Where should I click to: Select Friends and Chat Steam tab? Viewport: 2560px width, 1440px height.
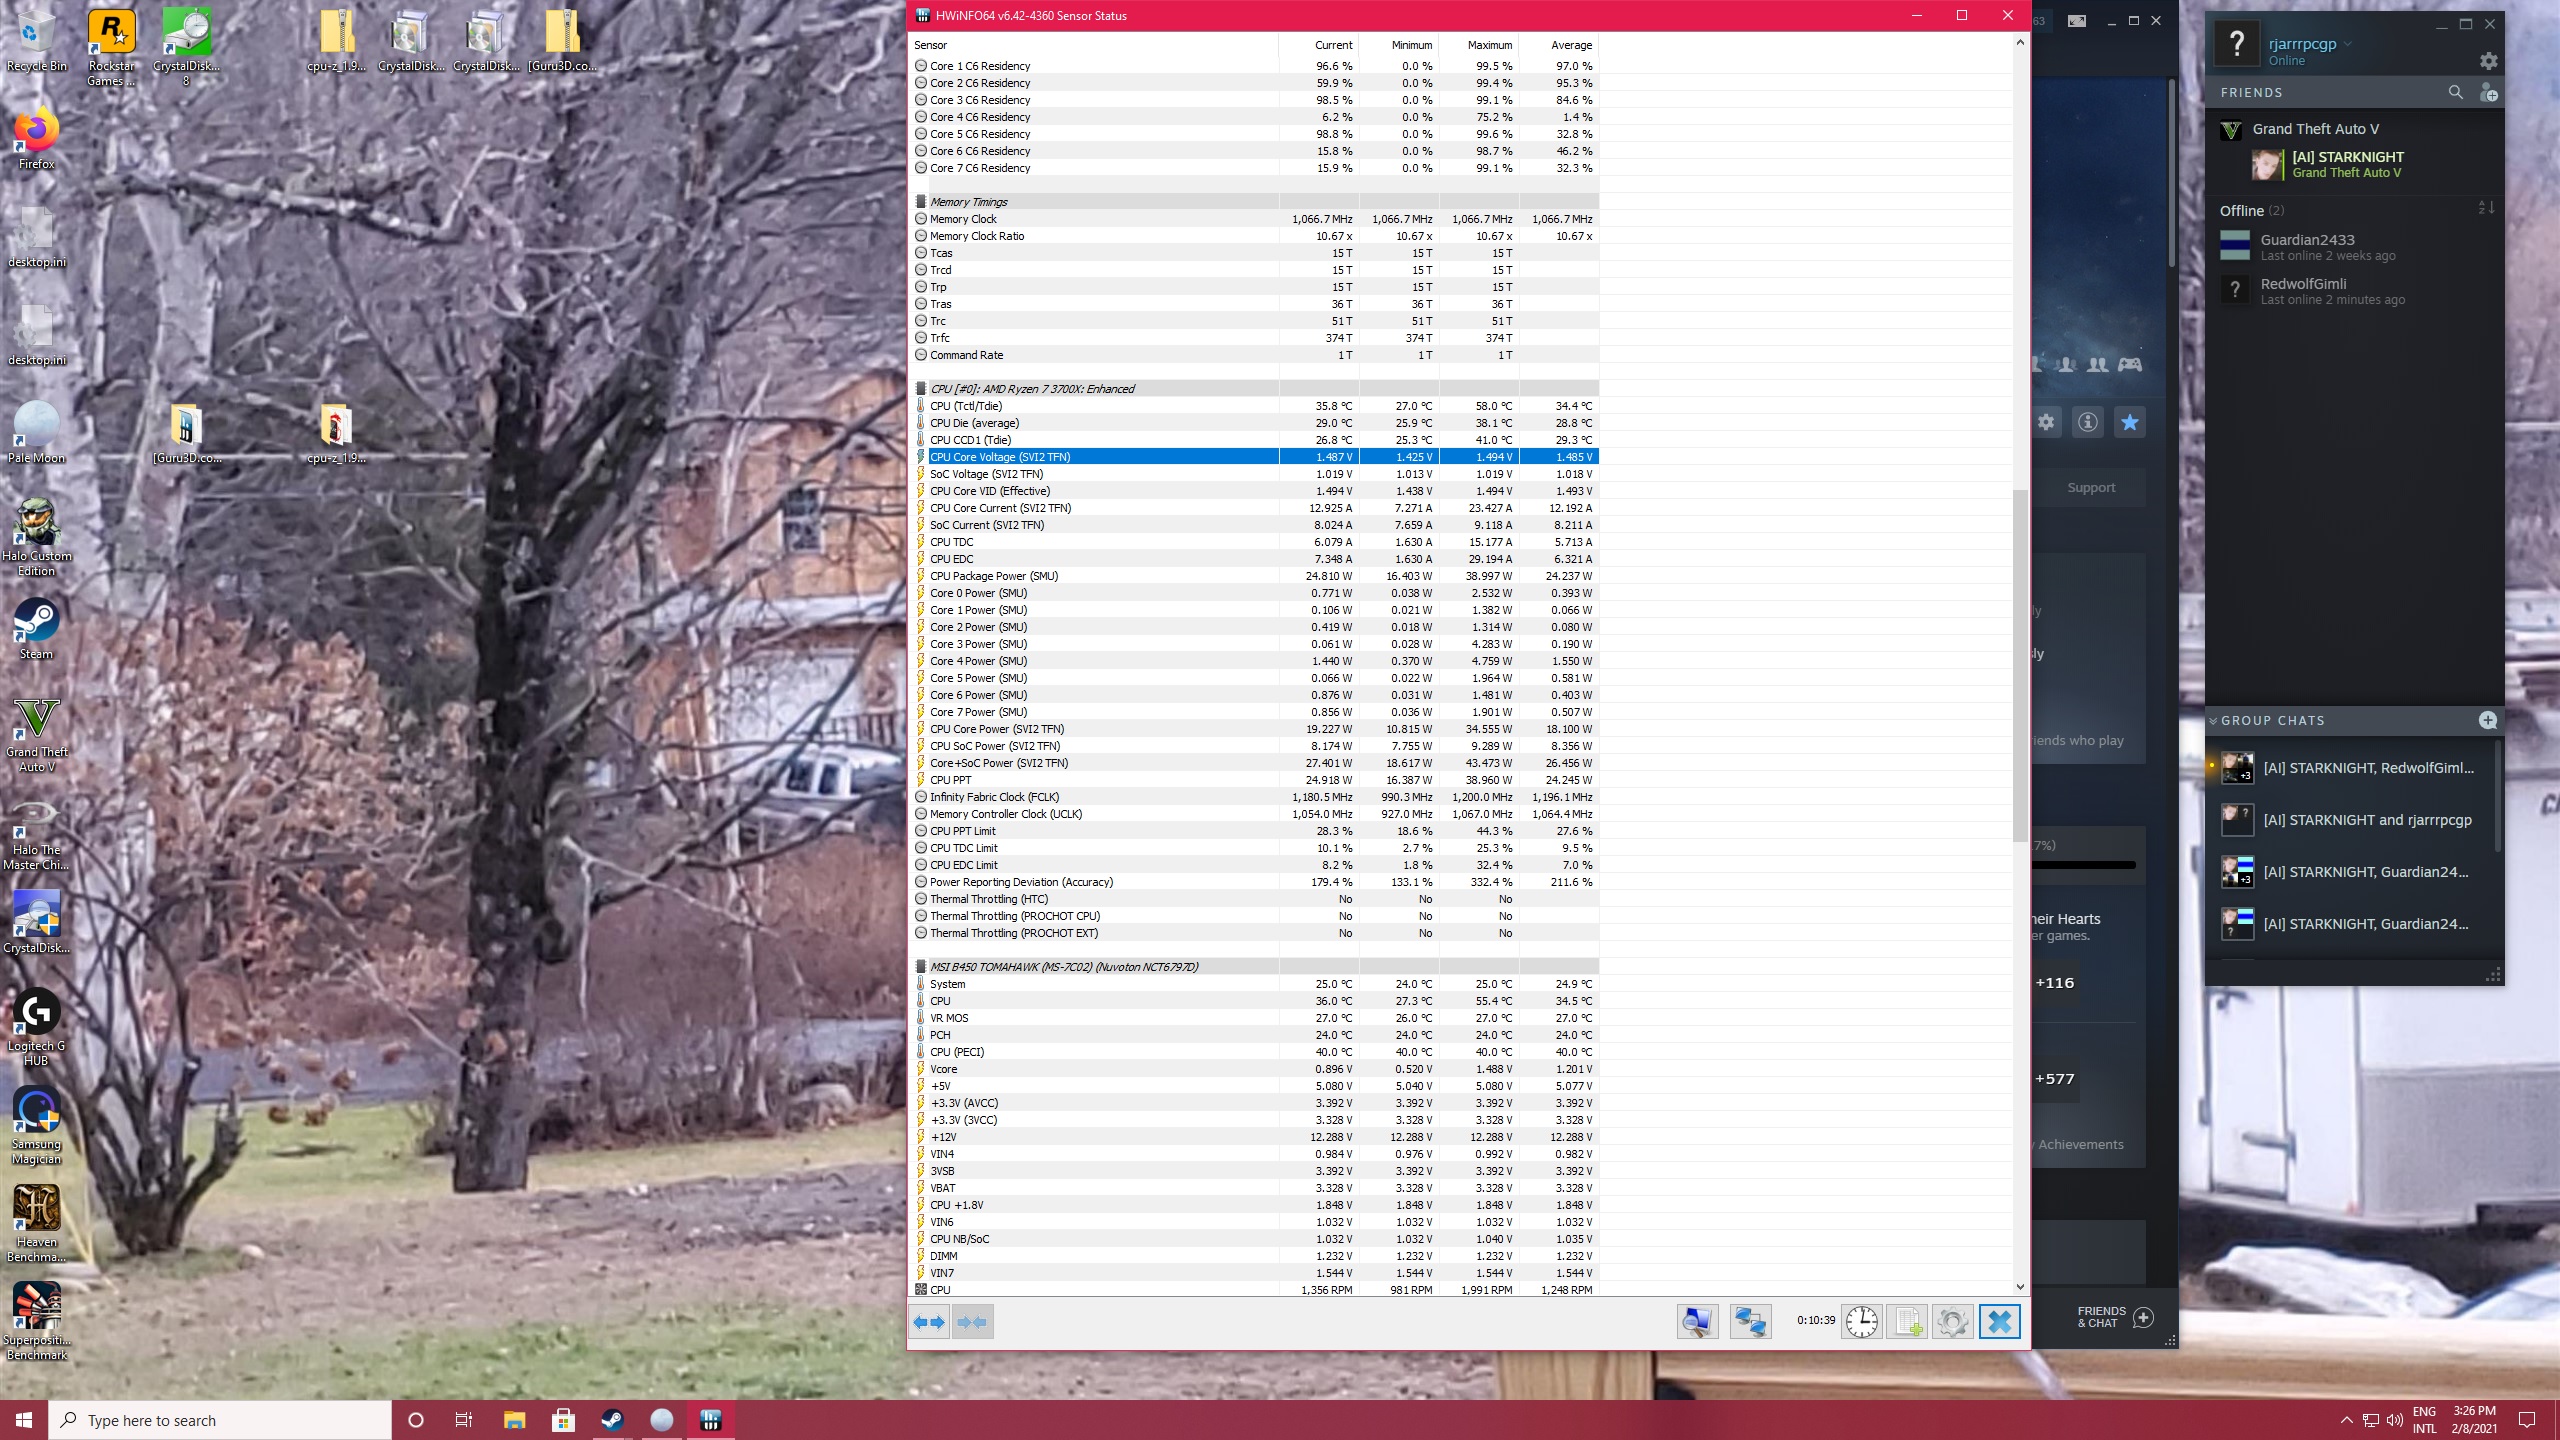click(2103, 1319)
